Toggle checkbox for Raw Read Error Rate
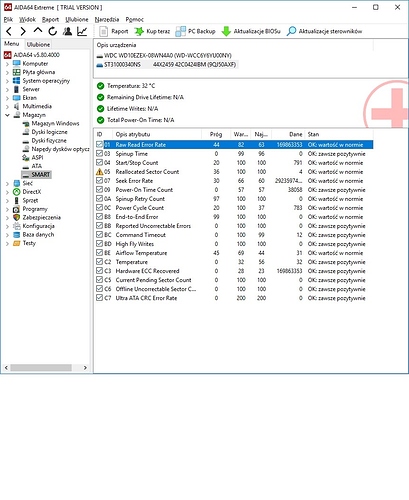Screen dimensions: 409x500 tap(99, 144)
